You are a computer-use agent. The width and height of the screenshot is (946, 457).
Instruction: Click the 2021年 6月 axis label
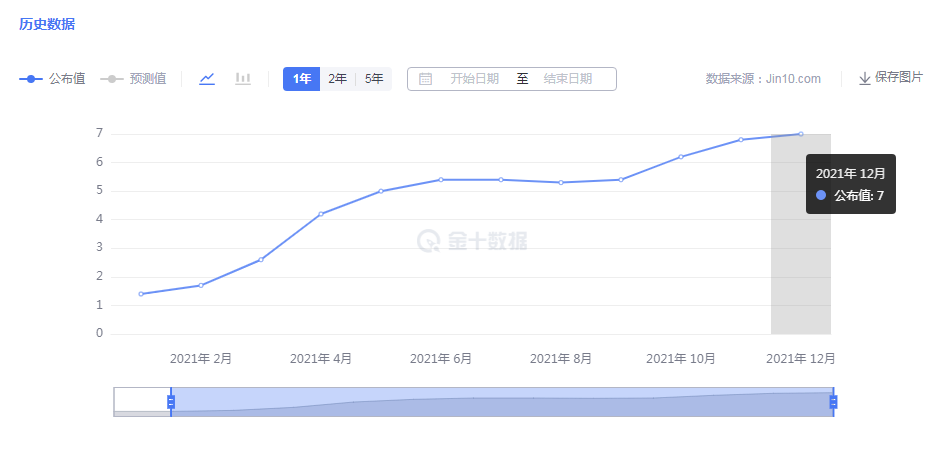tap(441, 359)
